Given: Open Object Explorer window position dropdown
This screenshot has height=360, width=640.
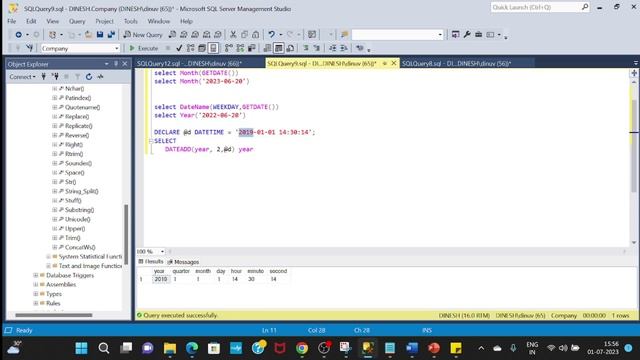Looking at the screenshot, I should click(107, 64).
